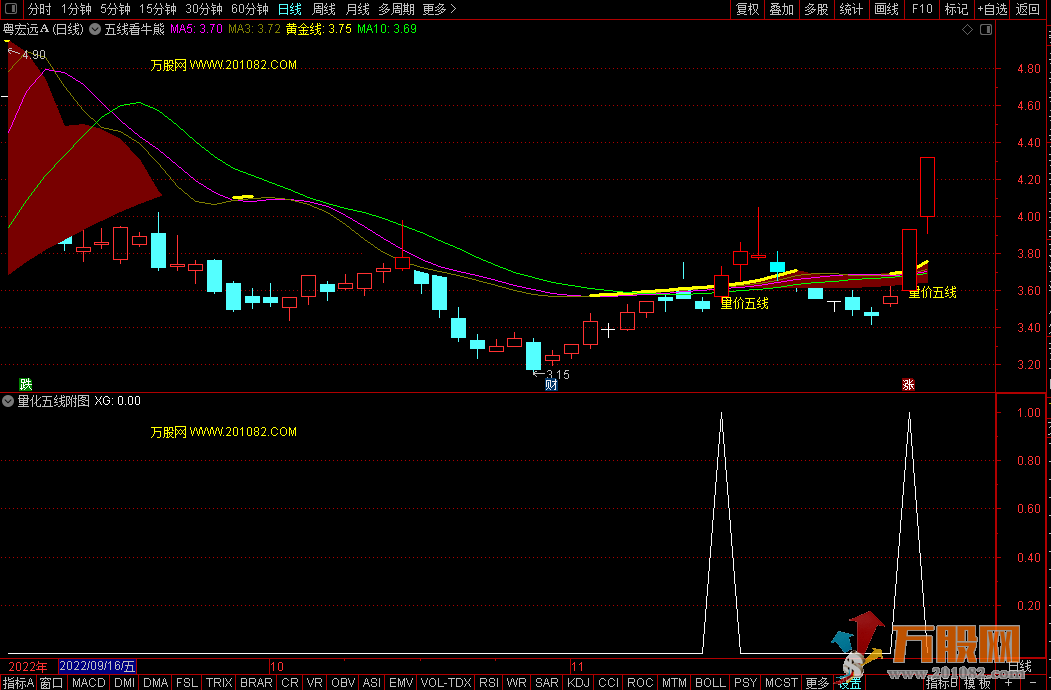
Task: Select the ROC indicator
Action: pos(640,683)
